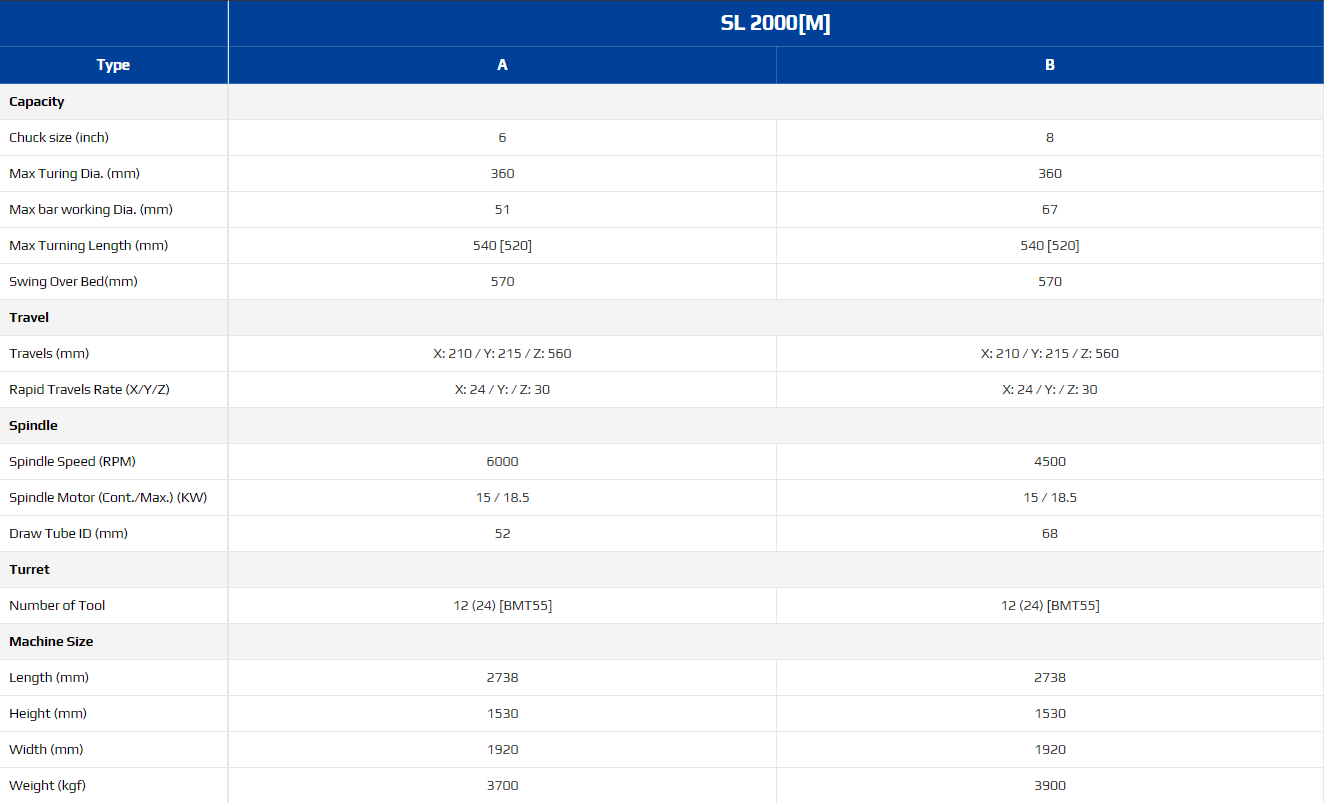Click length value 2738 for type A
Screen dimensions: 1326x803
[x=502, y=678]
